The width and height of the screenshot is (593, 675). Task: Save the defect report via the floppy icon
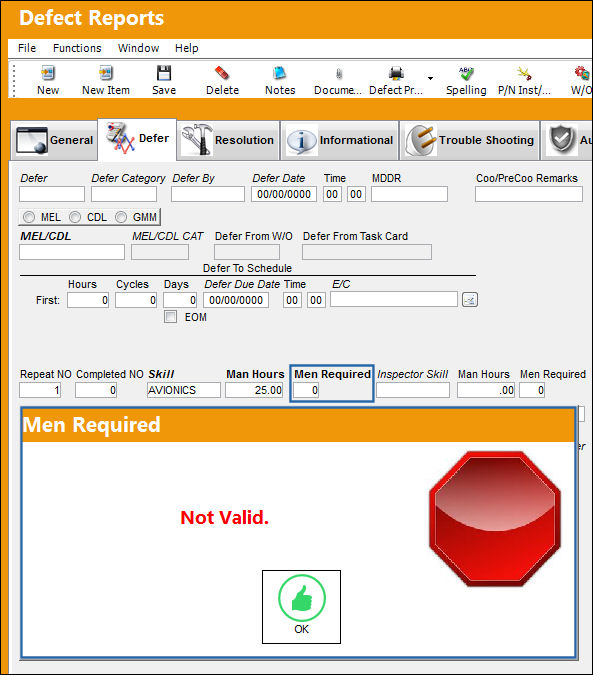click(164, 73)
